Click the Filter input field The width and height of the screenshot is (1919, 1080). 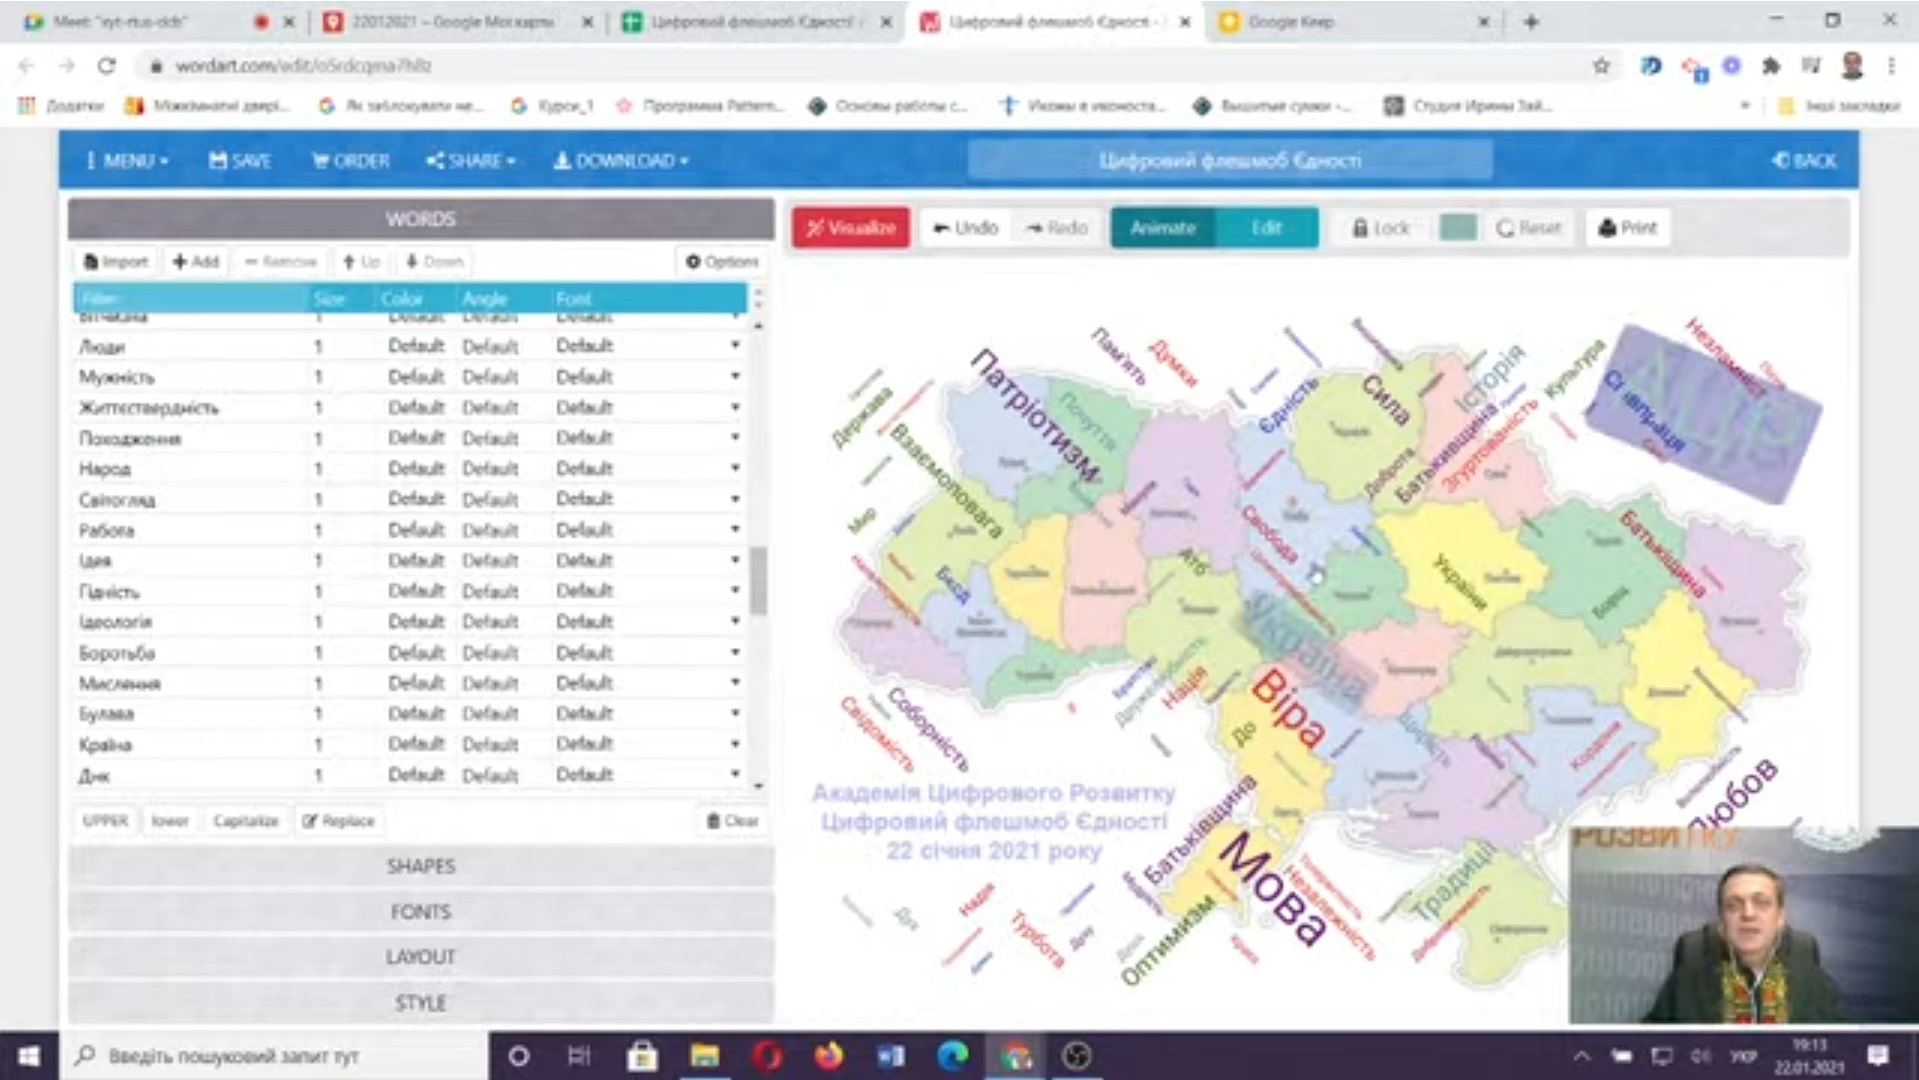click(190, 298)
